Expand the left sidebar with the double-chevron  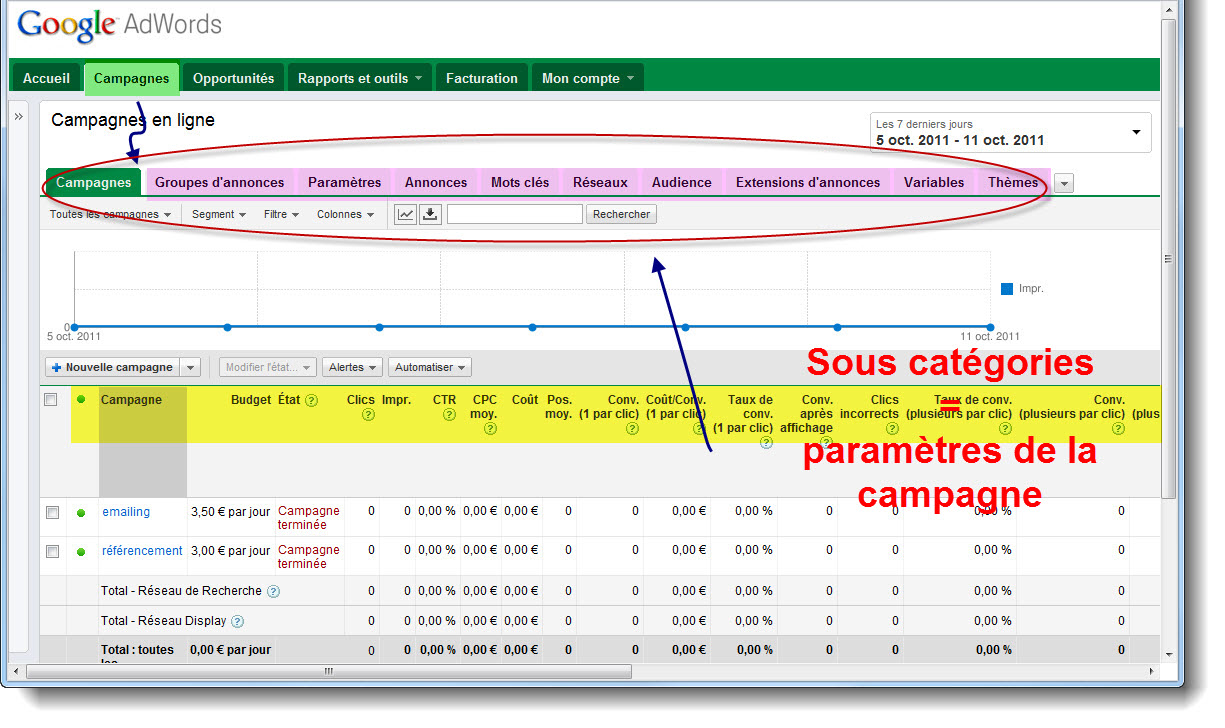(18, 117)
